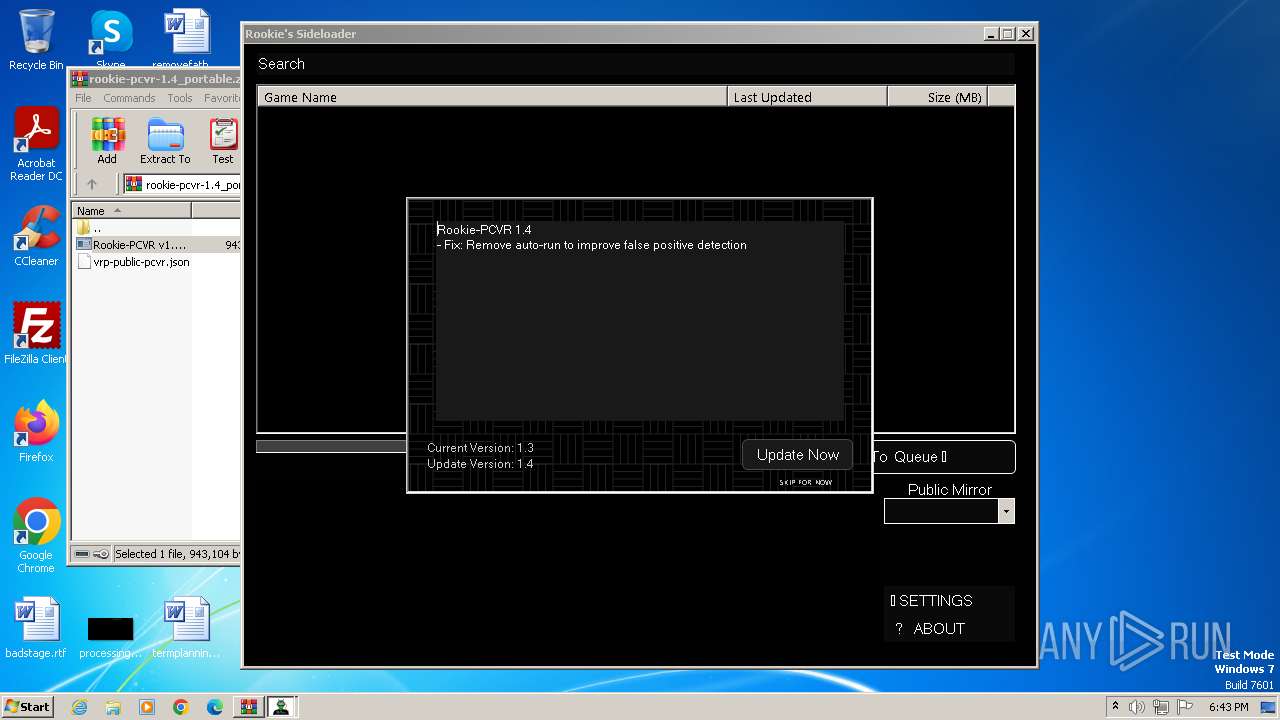This screenshot has height=720, width=1280.
Task: Click WinRAR Test toolbar icon
Action: coord(223,141)
